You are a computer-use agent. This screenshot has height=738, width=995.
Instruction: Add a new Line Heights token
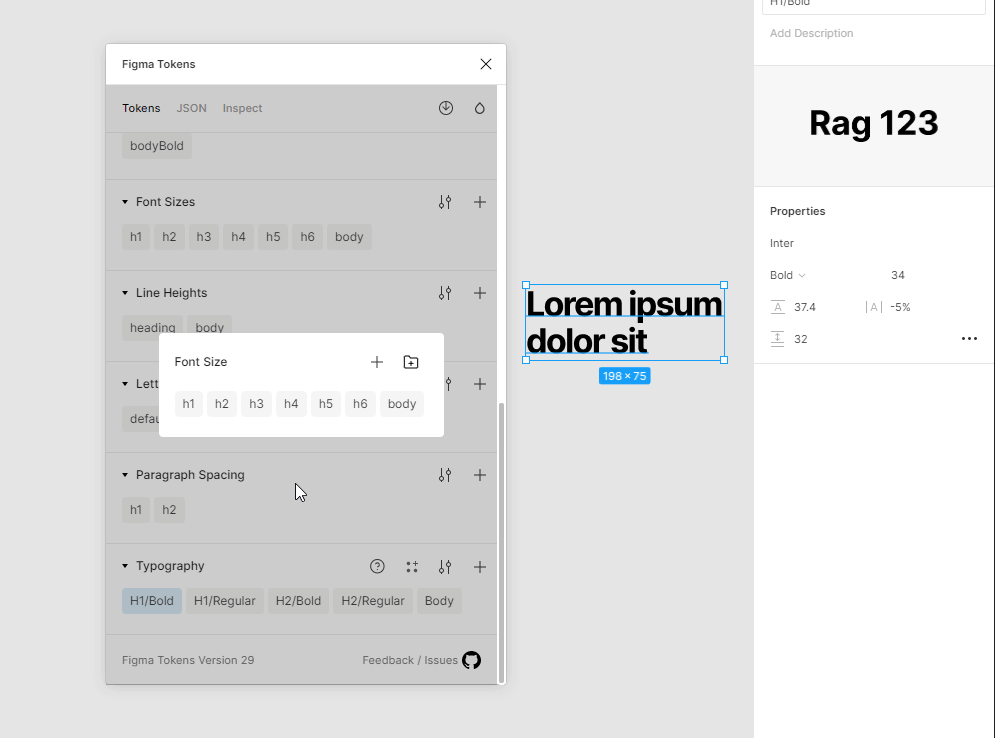(x=480, y=293)
